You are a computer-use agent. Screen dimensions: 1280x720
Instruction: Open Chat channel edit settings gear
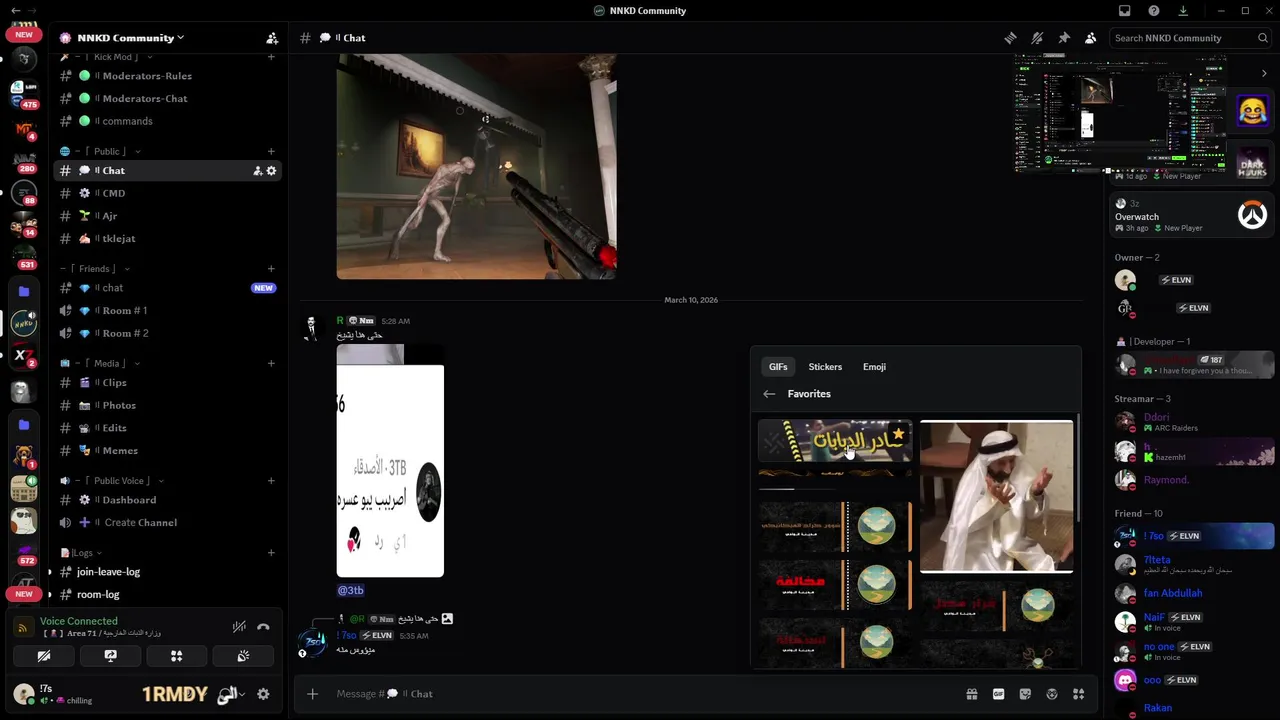click(271, 171)
